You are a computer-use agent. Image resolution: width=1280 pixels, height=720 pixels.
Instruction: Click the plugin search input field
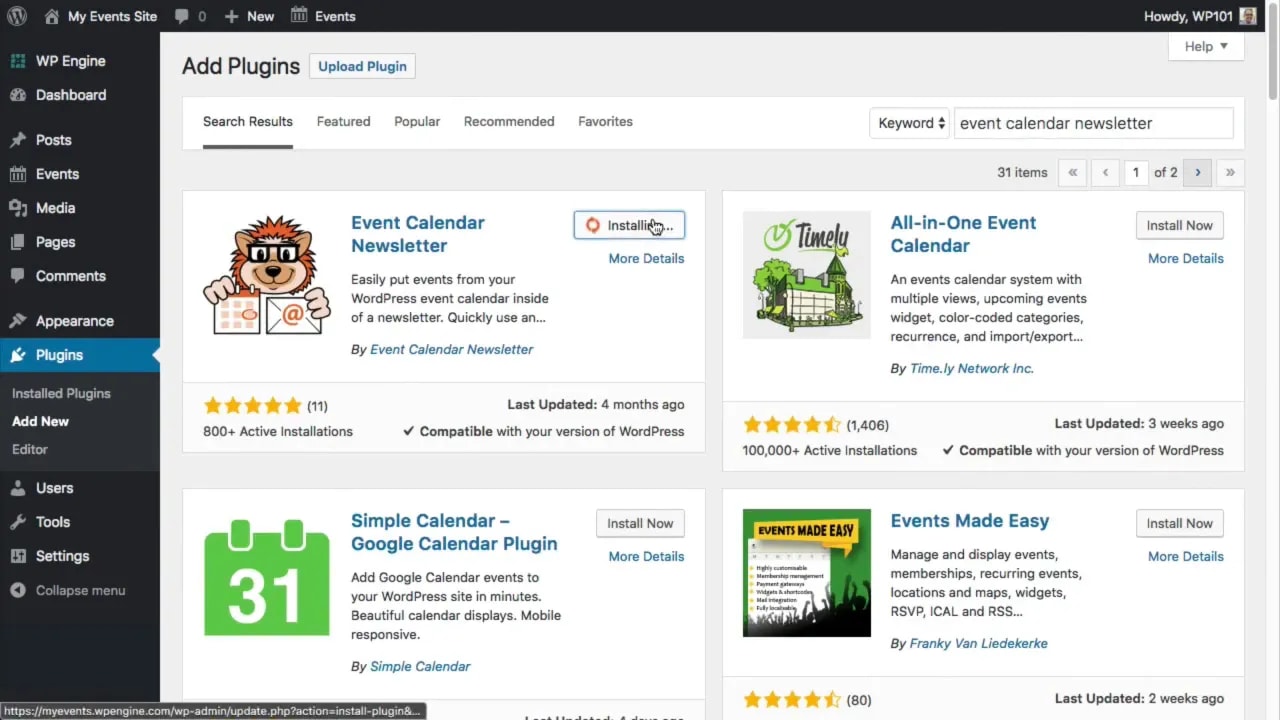1094,123
